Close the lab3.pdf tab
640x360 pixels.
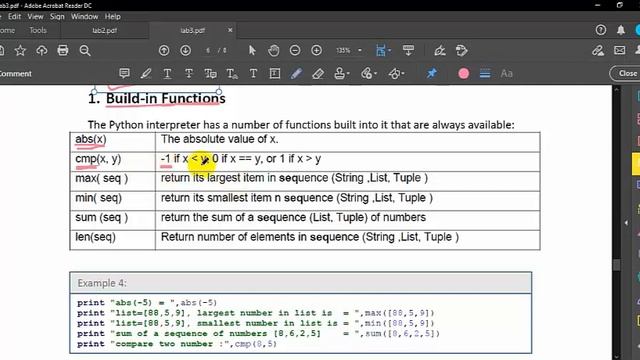[230, 30]
